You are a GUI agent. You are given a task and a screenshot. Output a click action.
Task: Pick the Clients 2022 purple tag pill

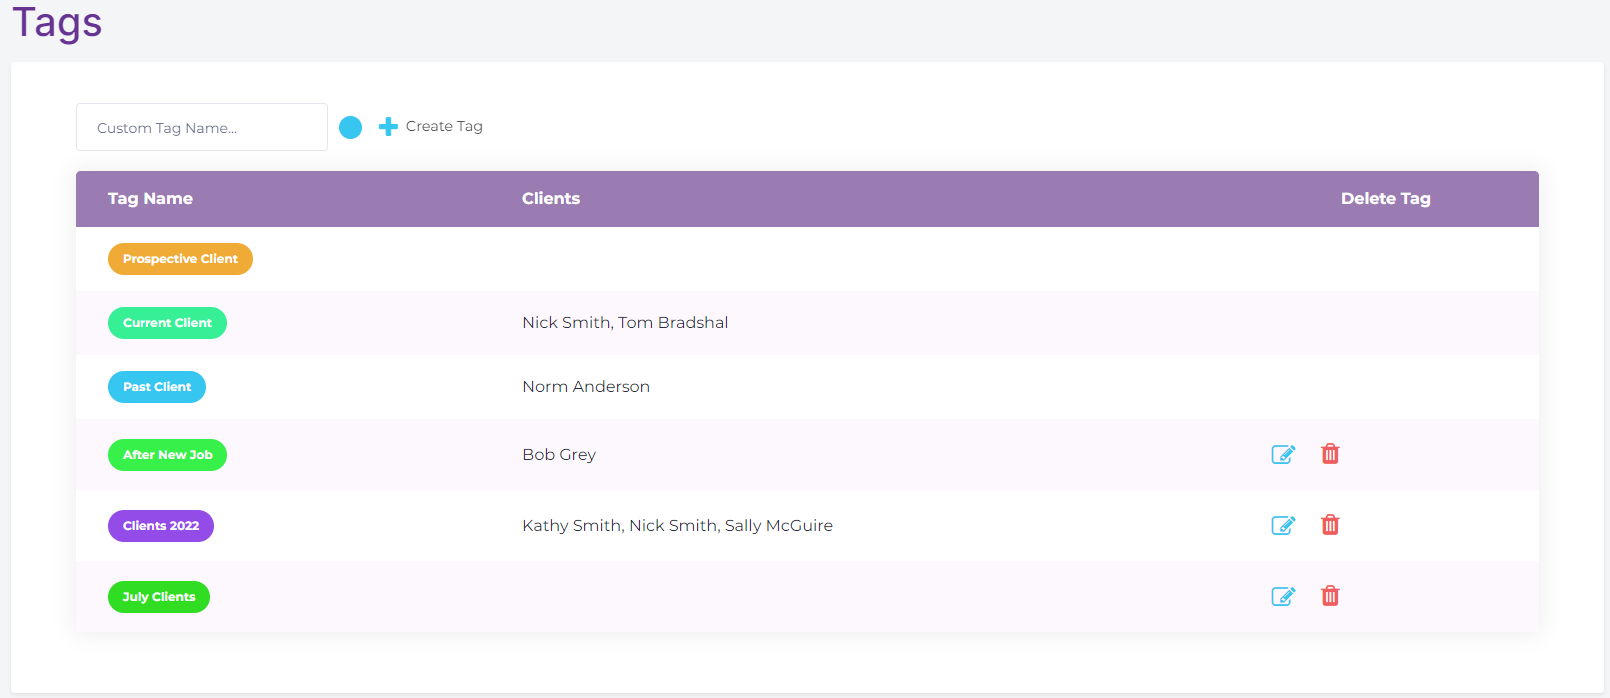point(161,526)
